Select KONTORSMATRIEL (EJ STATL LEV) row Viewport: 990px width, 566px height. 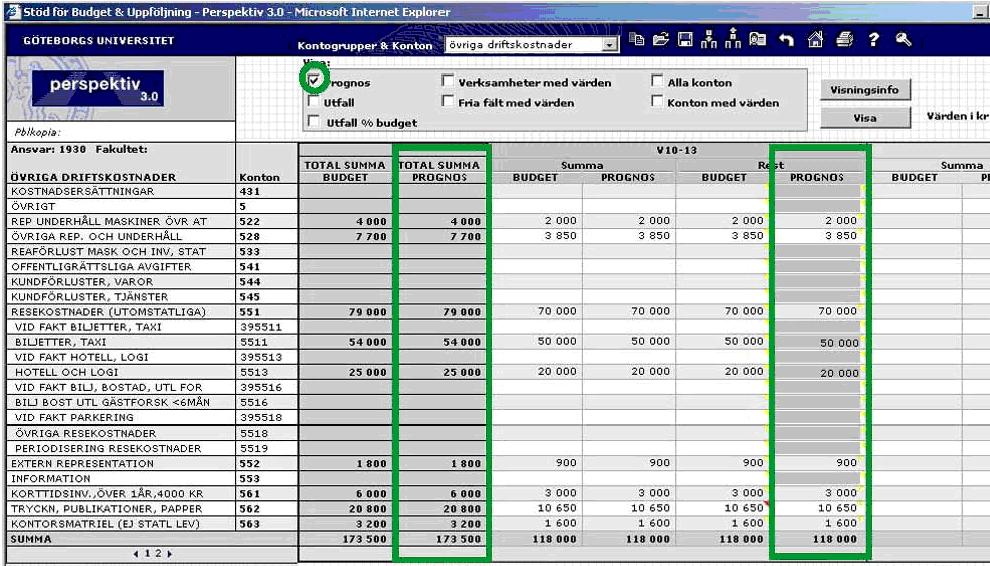point(105,524)
